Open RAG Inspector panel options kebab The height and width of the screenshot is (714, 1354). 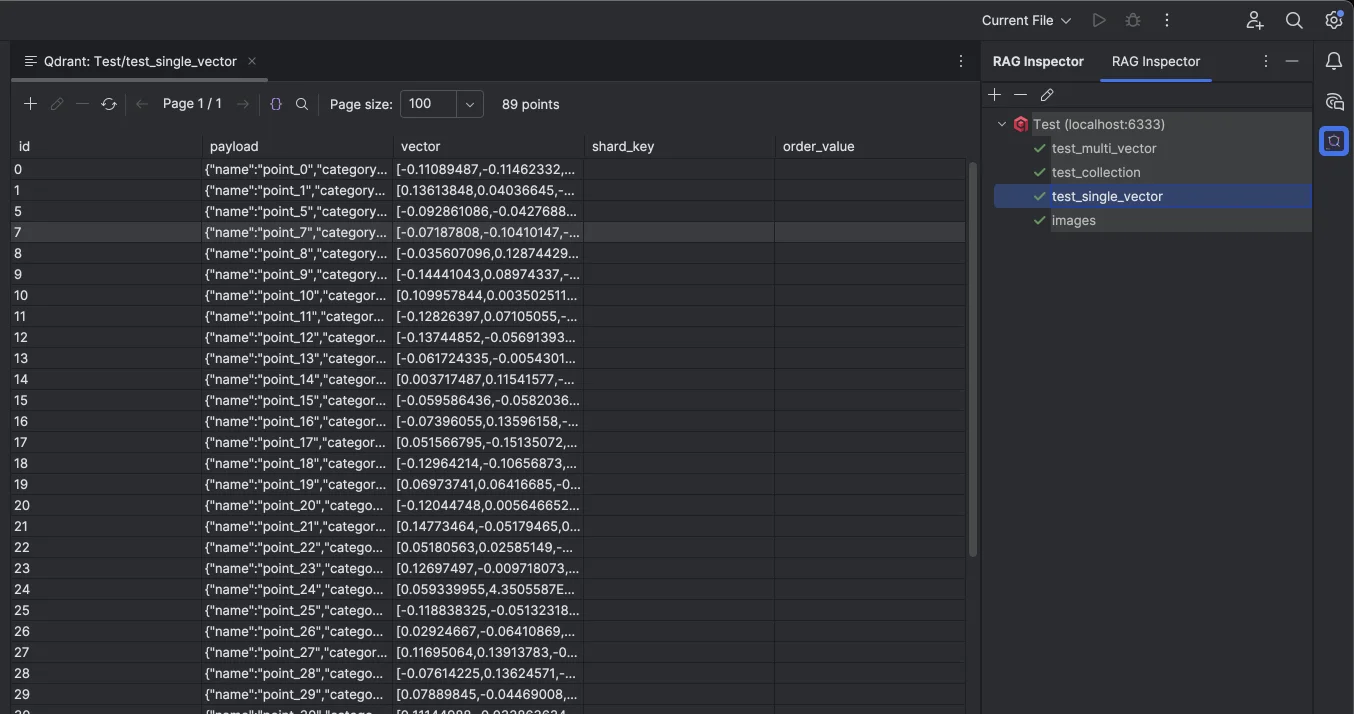pyautogui.click(x=1266, y=61)
